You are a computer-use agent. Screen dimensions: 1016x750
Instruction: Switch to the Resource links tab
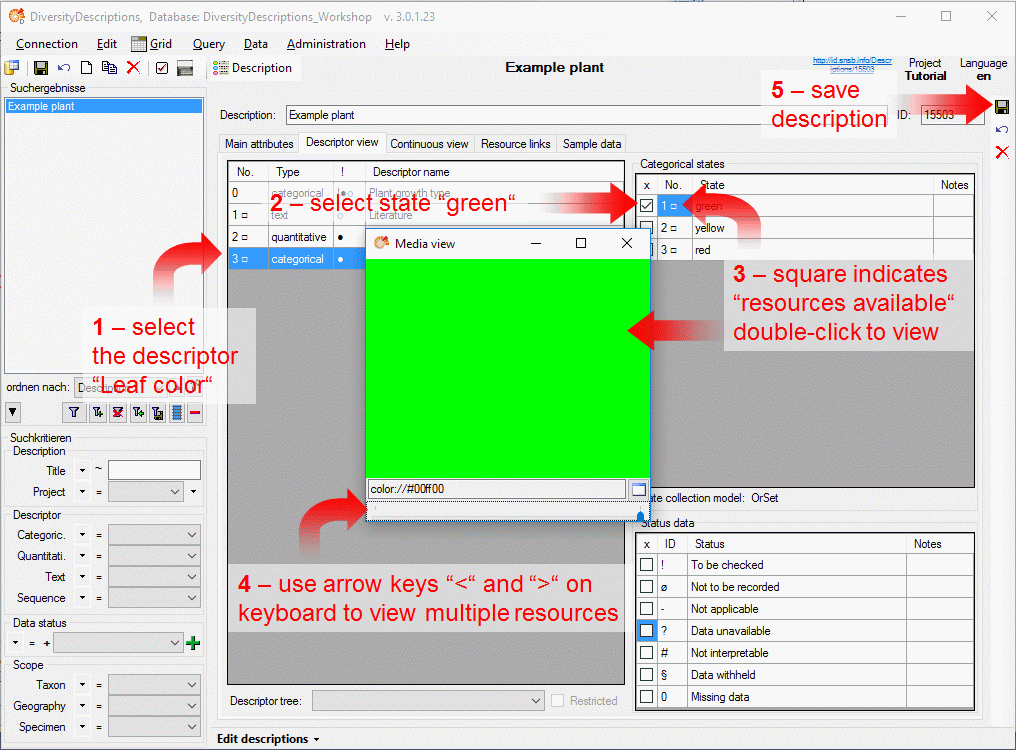tap(516, 144)
